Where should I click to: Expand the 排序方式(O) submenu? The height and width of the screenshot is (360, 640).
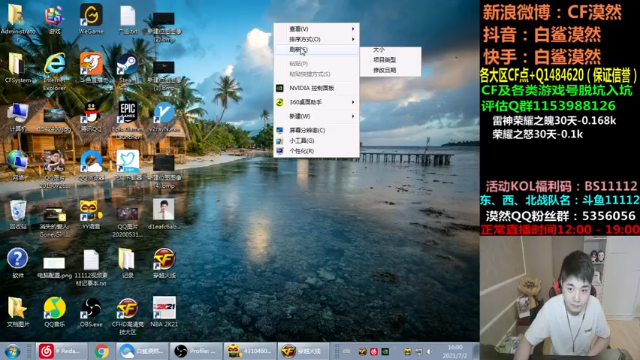(316, 39)
